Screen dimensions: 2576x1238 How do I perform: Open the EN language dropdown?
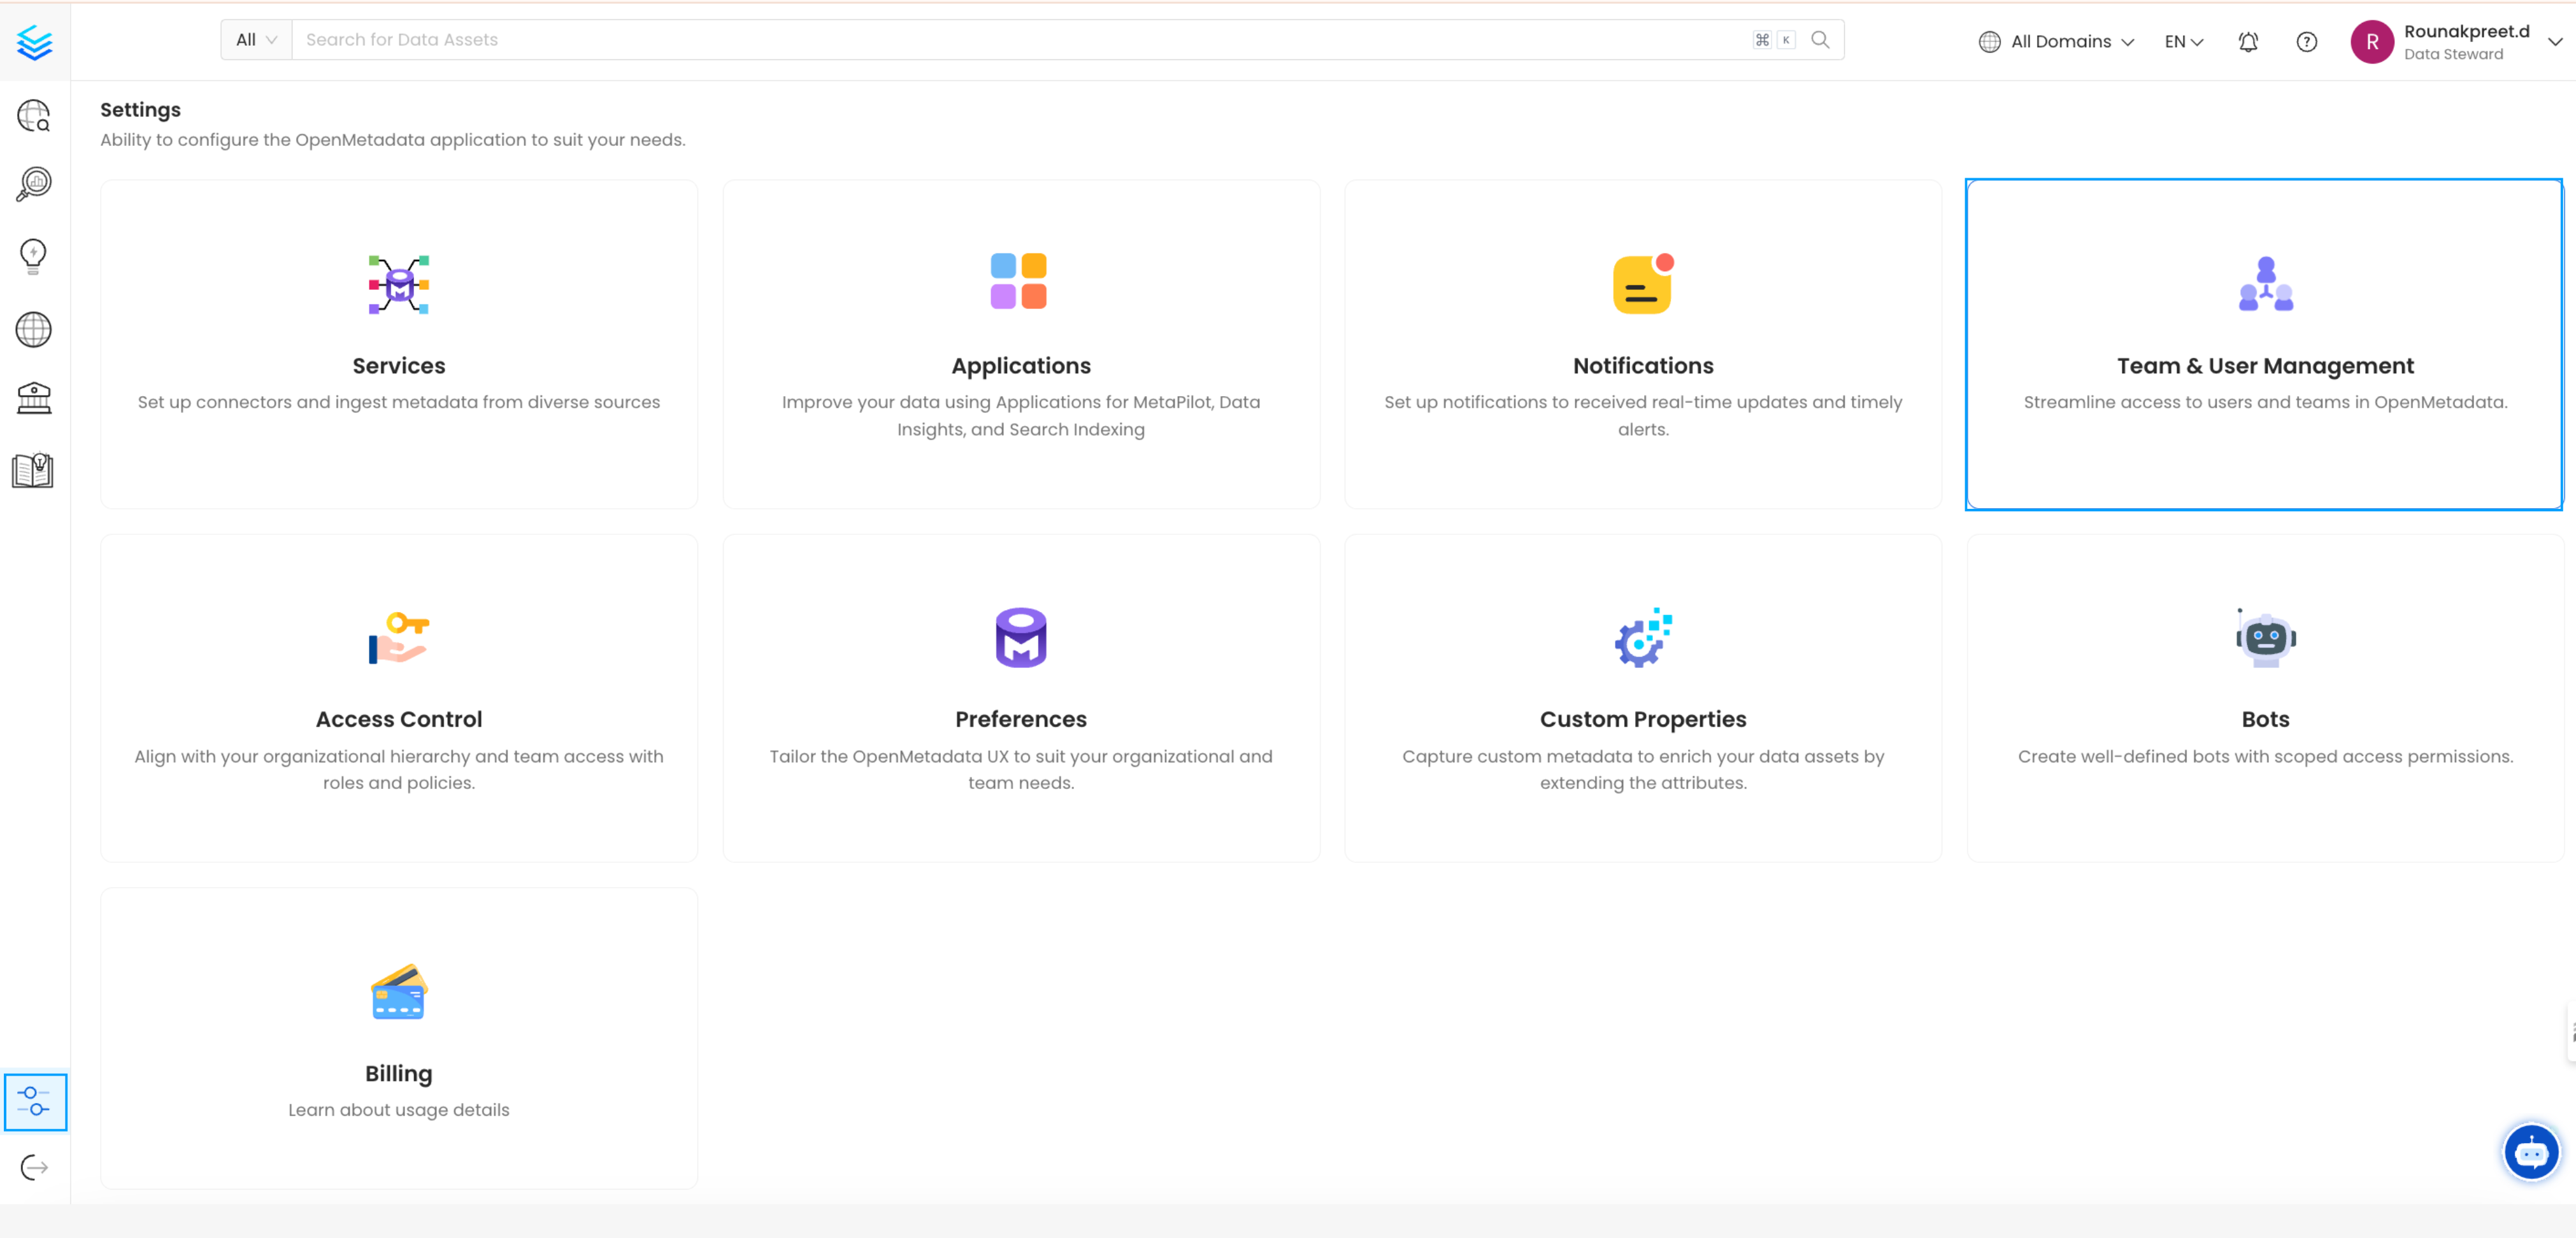2182,41
